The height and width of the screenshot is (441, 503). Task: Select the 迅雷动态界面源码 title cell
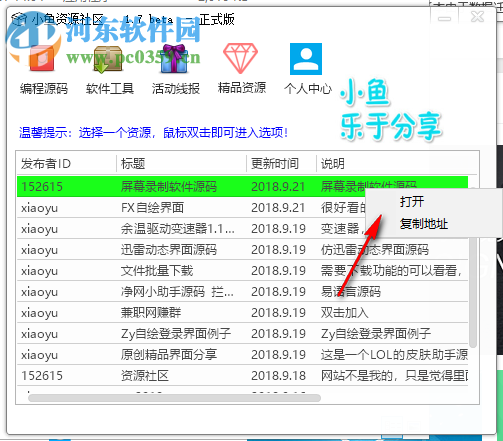[169, 250]
